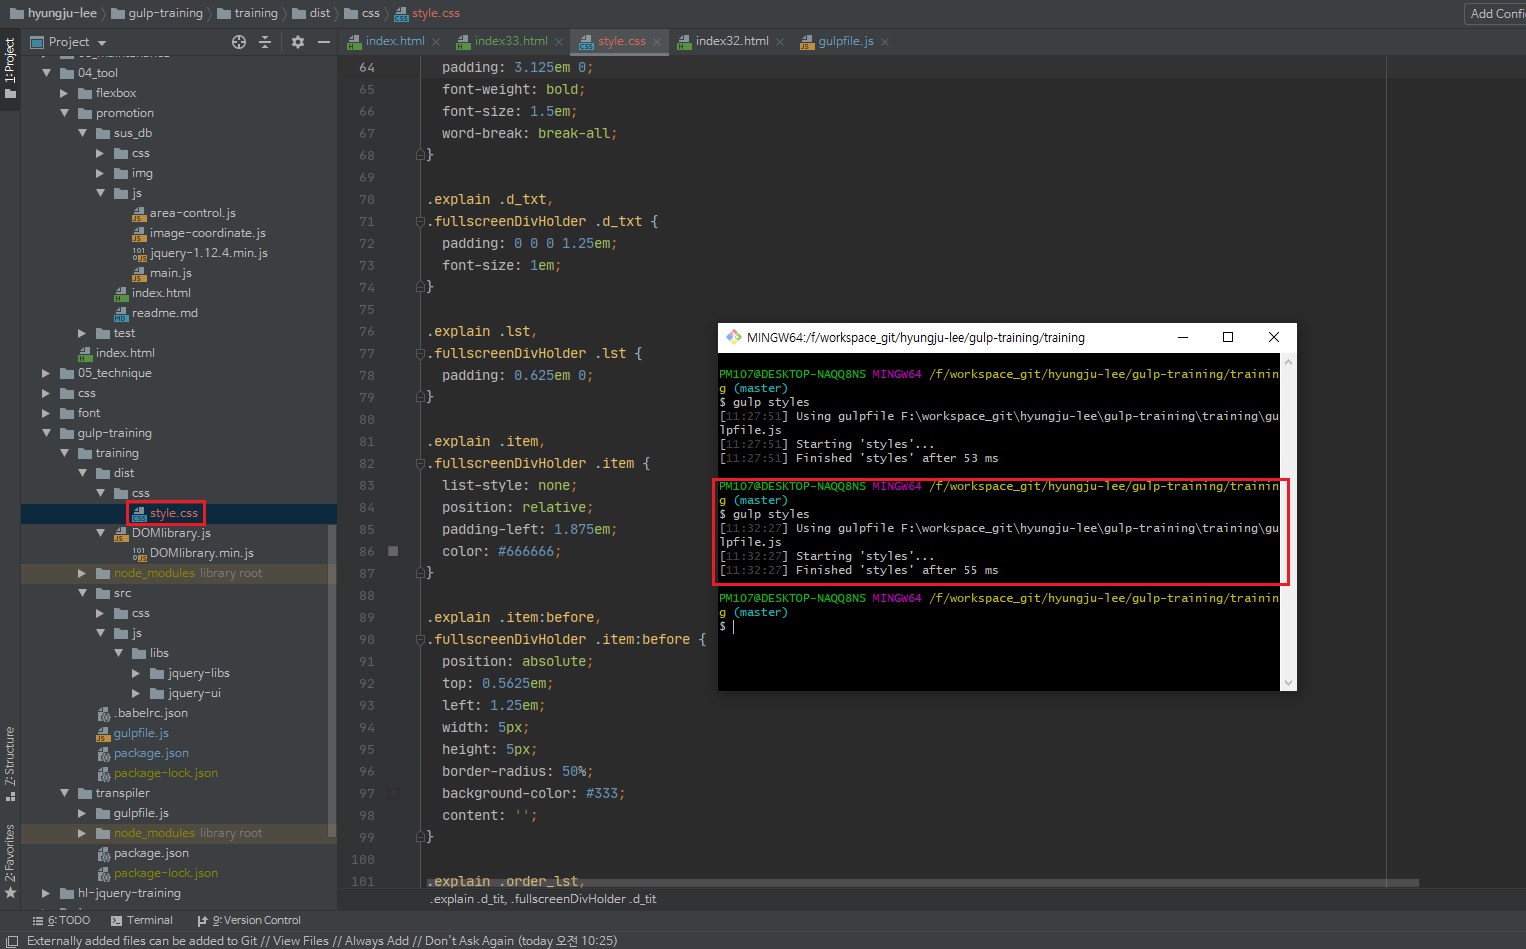Image resolution: width=1526 pixels, height=949 pixels.
Task: Expand the node_modules folder under training
Action: tap(82, 573)
